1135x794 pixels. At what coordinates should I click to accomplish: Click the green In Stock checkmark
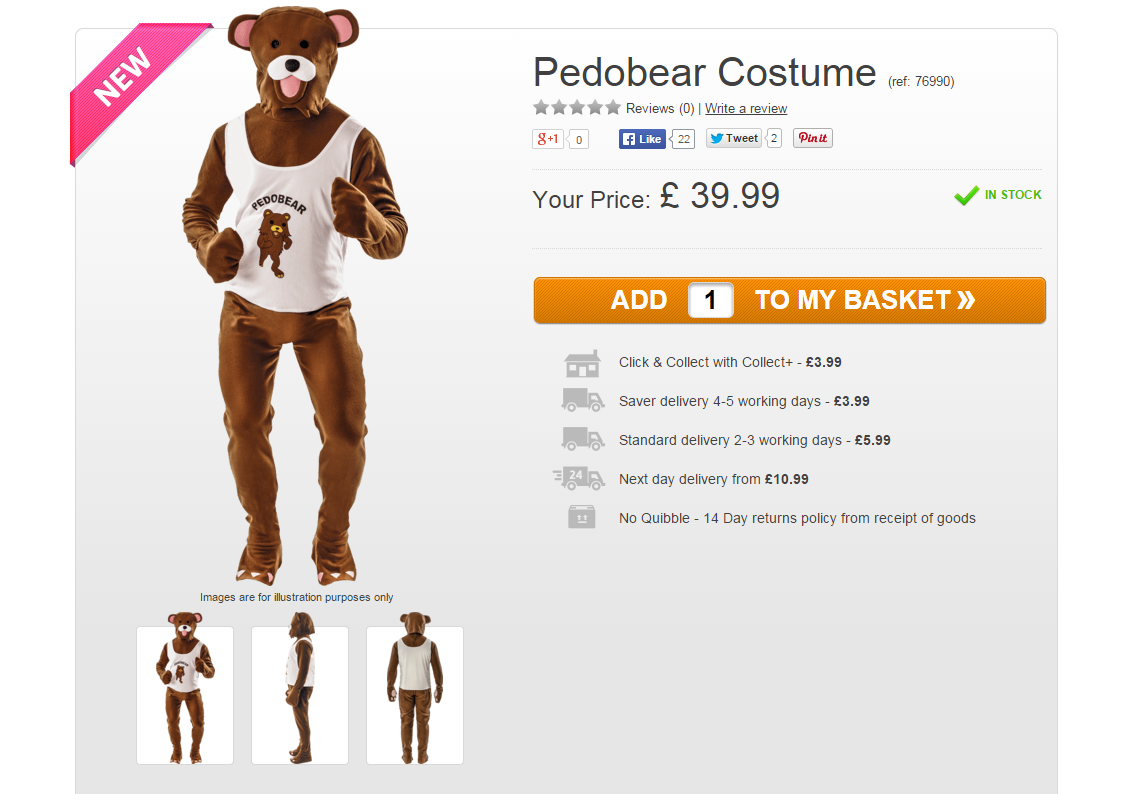tap(966, 195)
